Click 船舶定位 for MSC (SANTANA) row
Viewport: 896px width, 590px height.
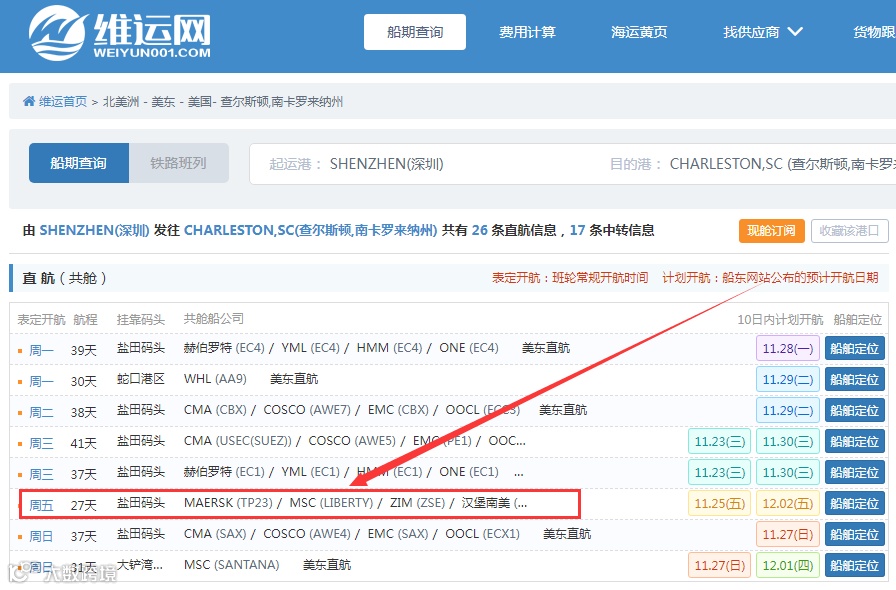point(855,565)
